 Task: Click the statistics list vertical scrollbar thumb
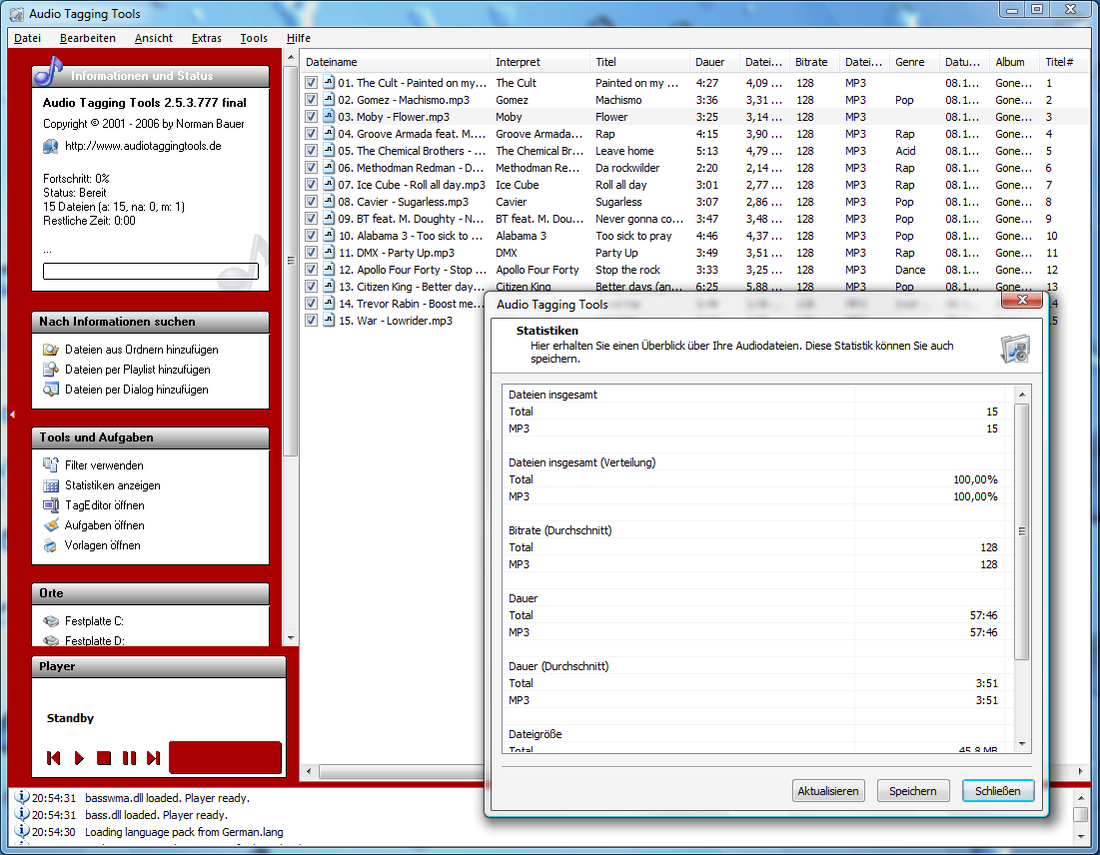[1022, 531]
